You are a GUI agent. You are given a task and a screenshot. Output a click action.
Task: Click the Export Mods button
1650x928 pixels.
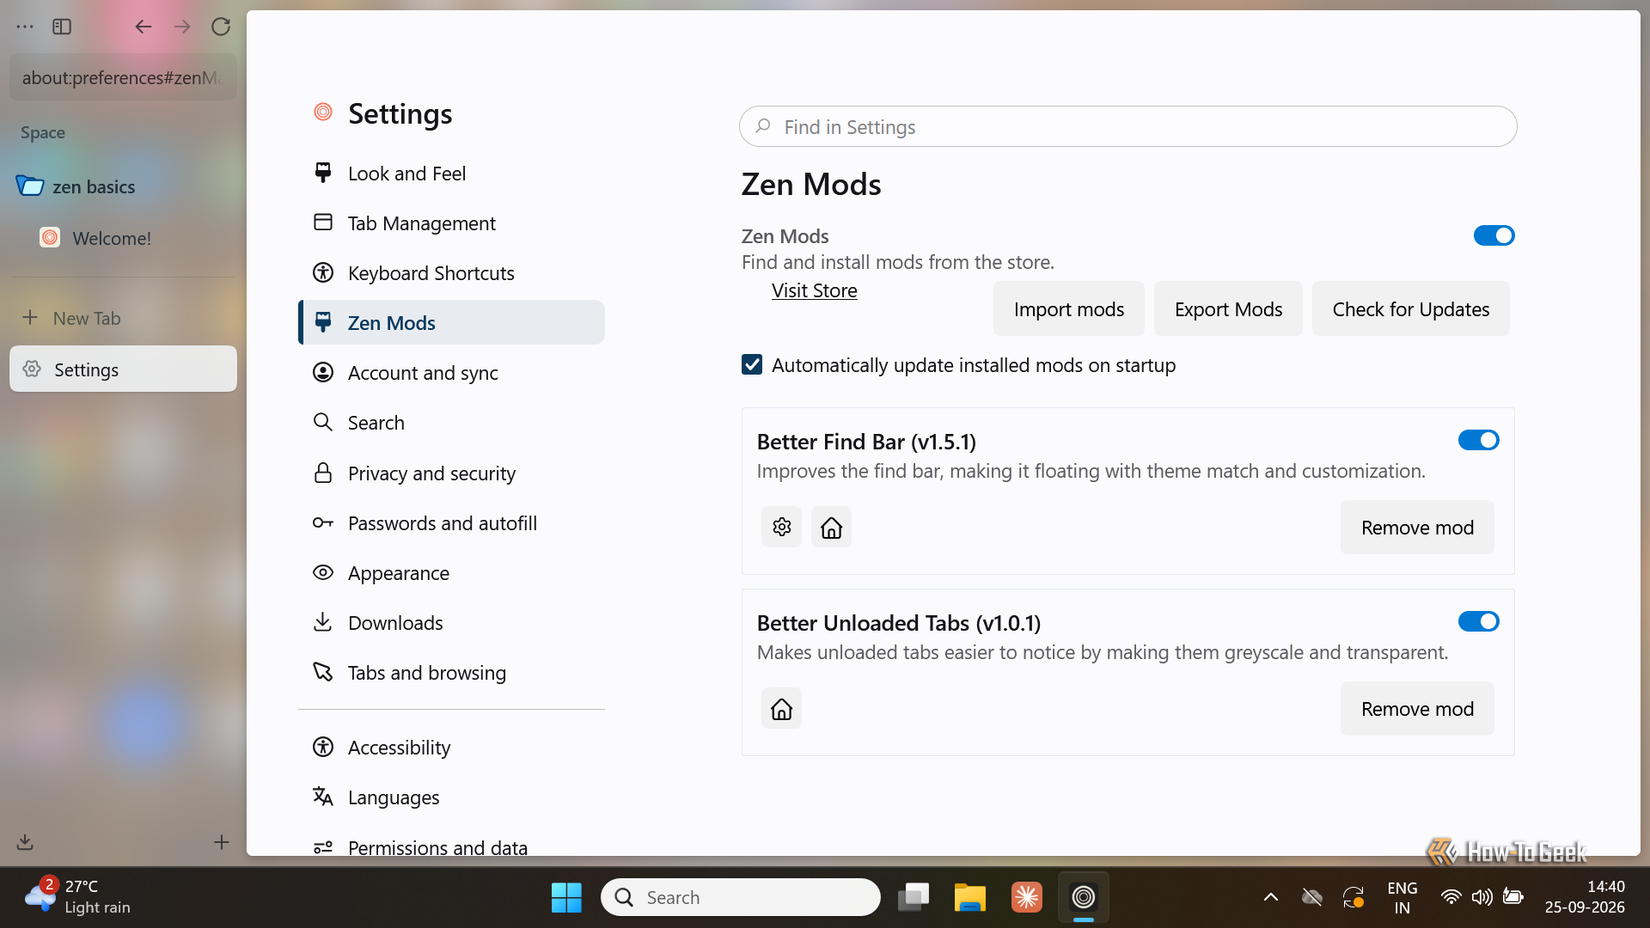coord(1228,309)
